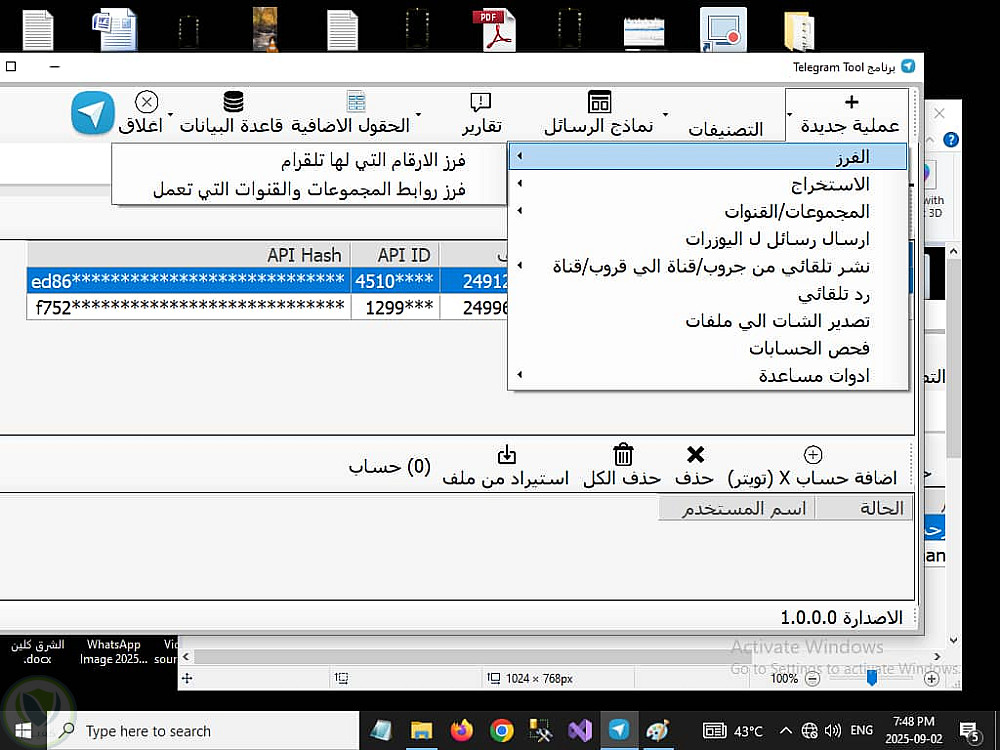Select فرز روابط المجموعات والقنوات التي تعمل

309,189
